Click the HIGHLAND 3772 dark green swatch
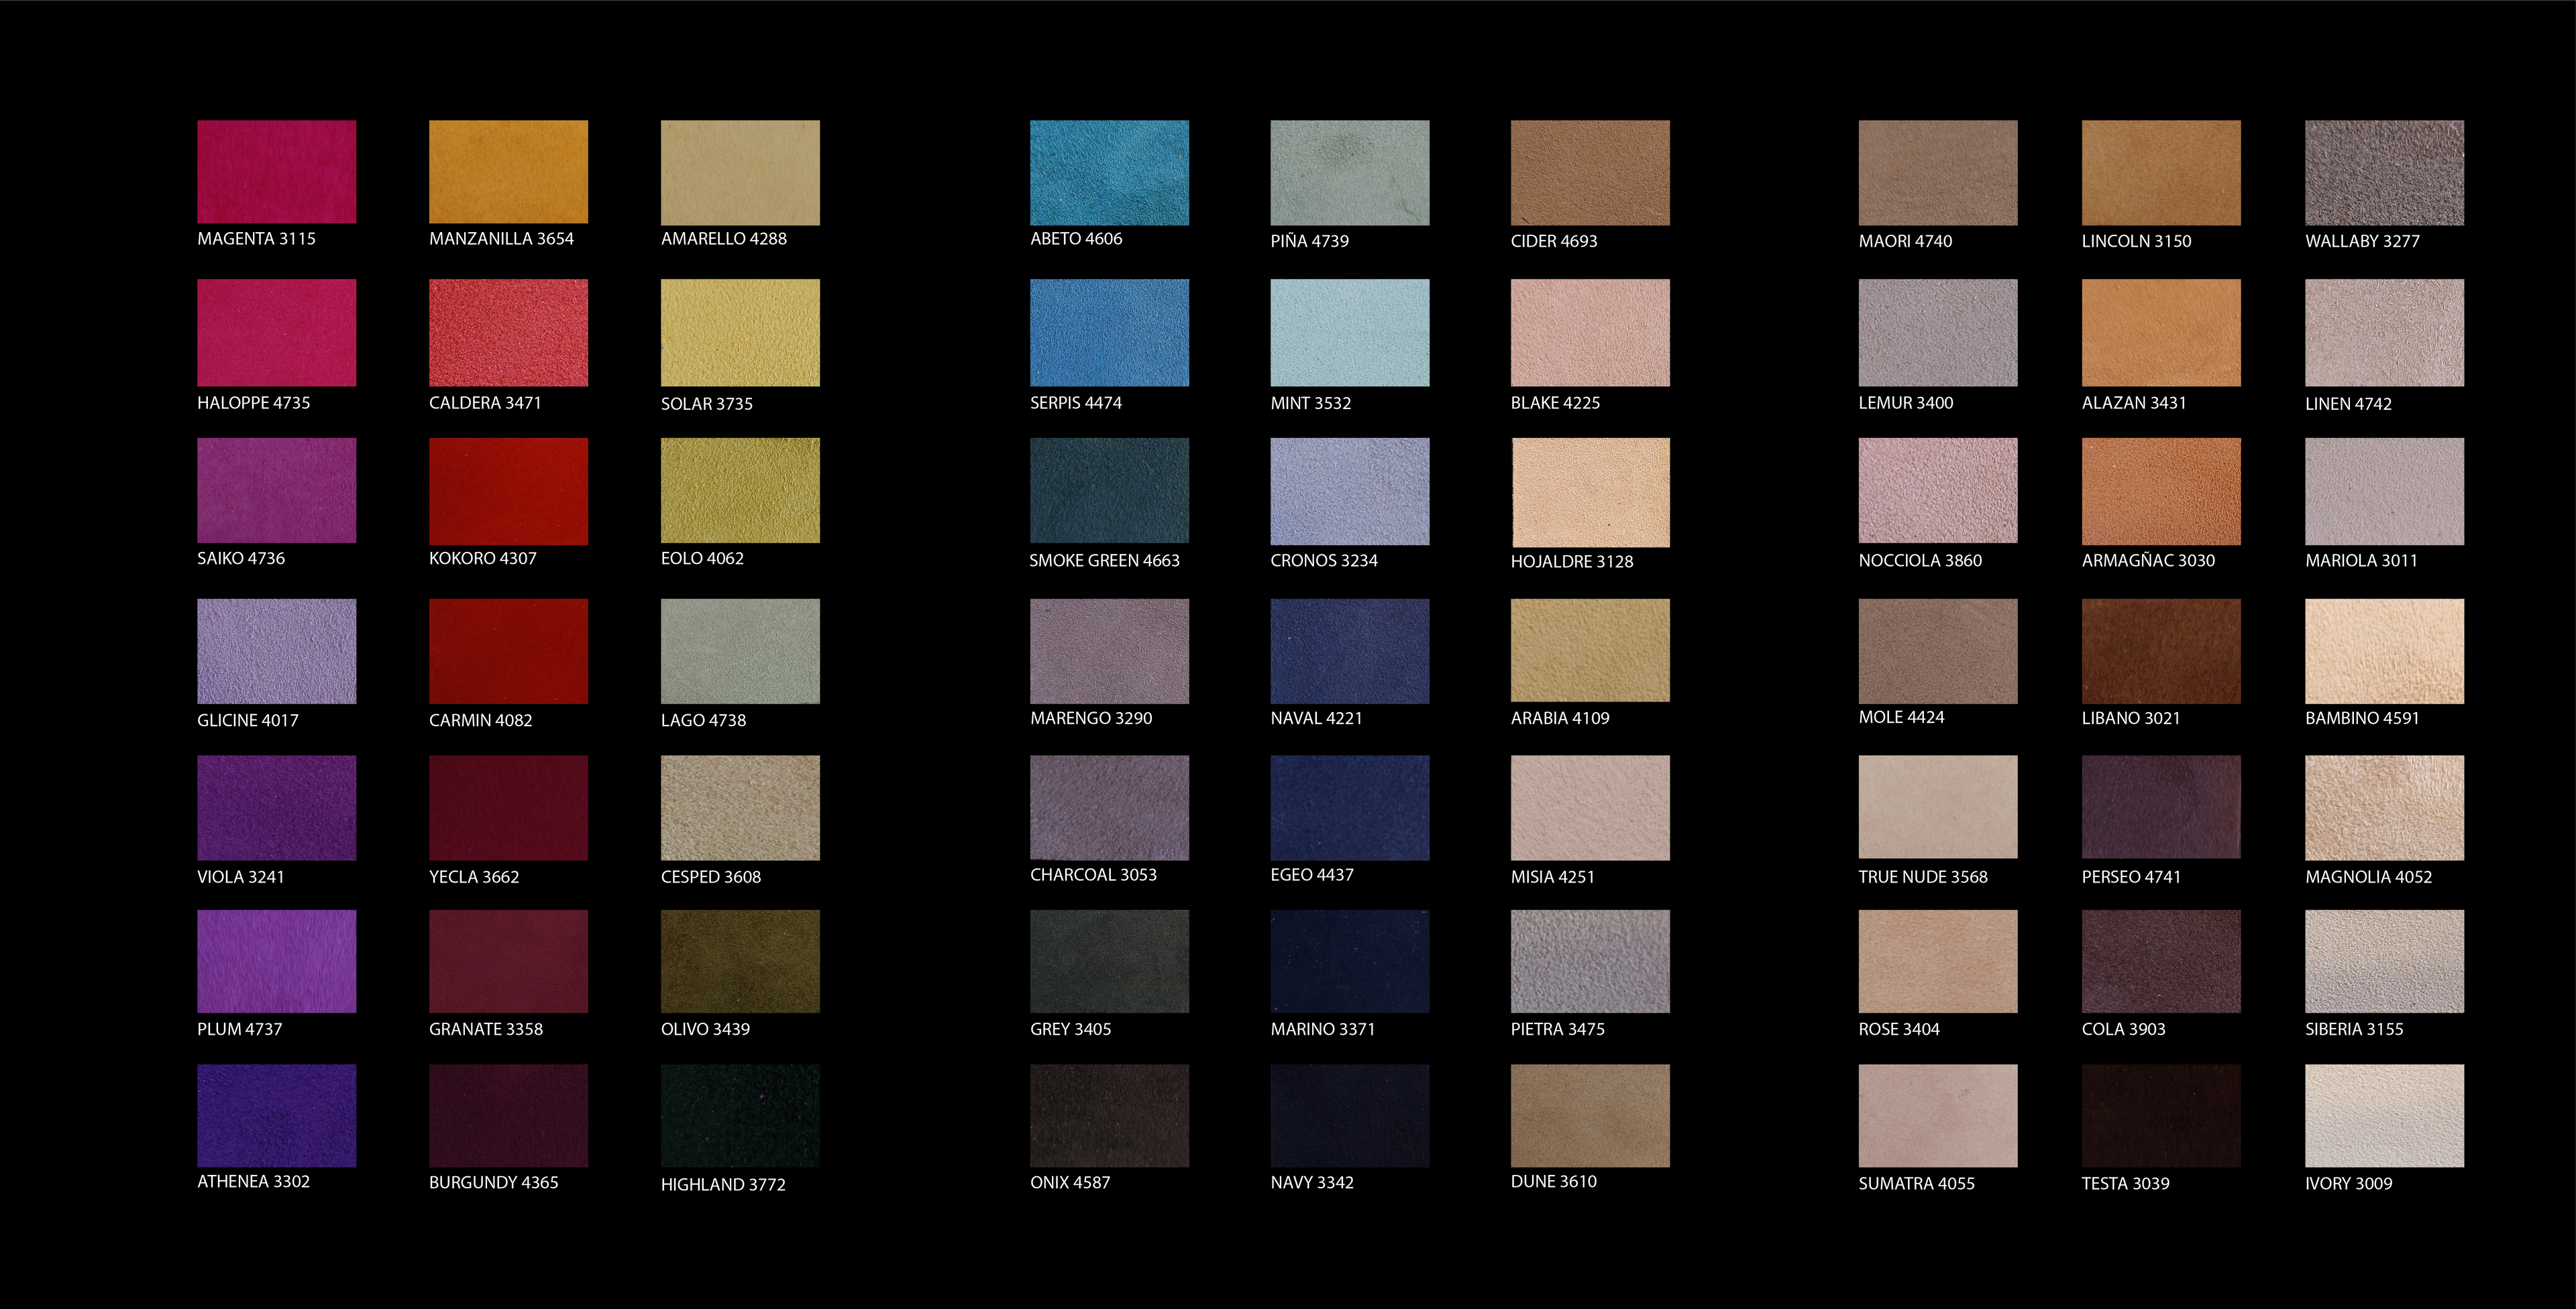 tap(740, 1115)
